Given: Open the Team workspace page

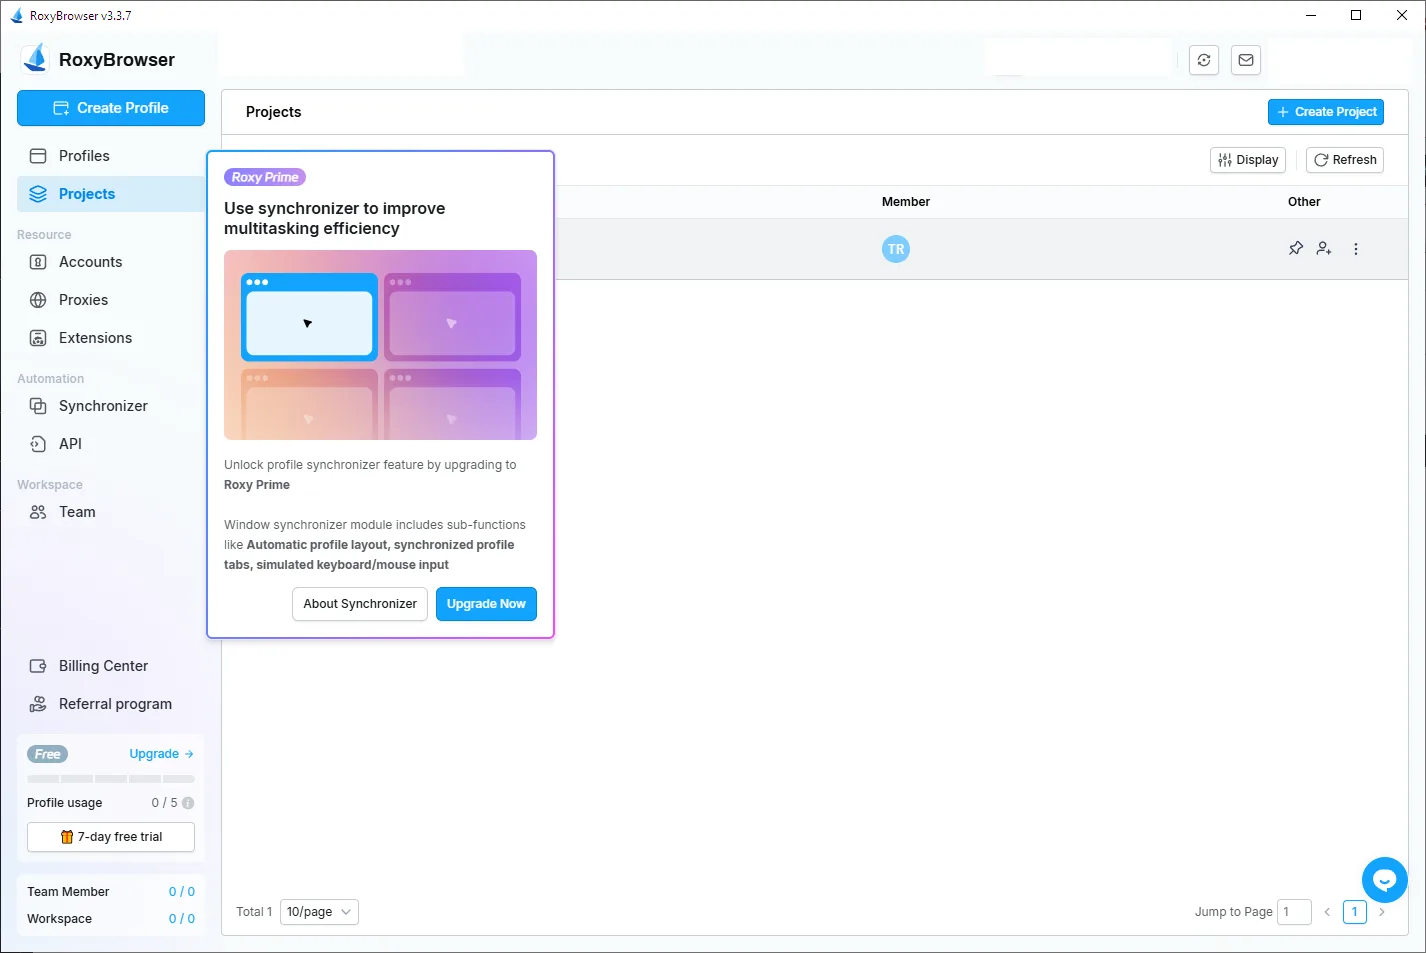Looking at the screenshot, I should [x=111, y=512].
